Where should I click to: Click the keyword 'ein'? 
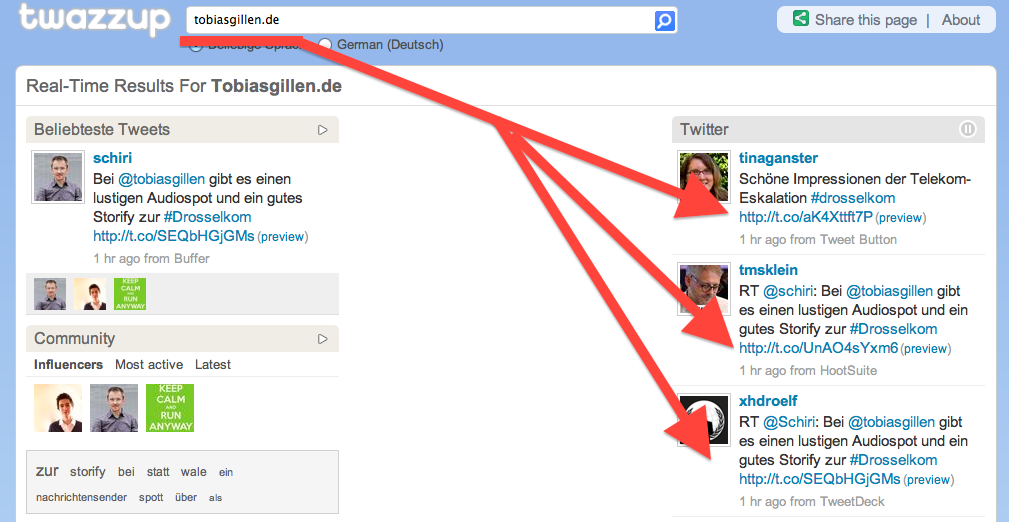(226, 473)
